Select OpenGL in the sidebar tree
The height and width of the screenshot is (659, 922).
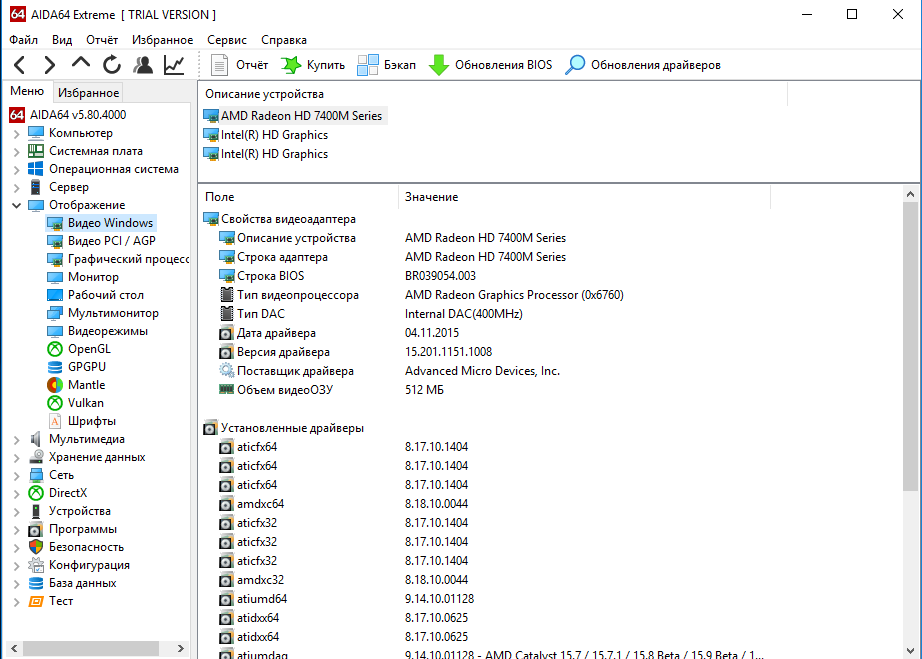89,349
